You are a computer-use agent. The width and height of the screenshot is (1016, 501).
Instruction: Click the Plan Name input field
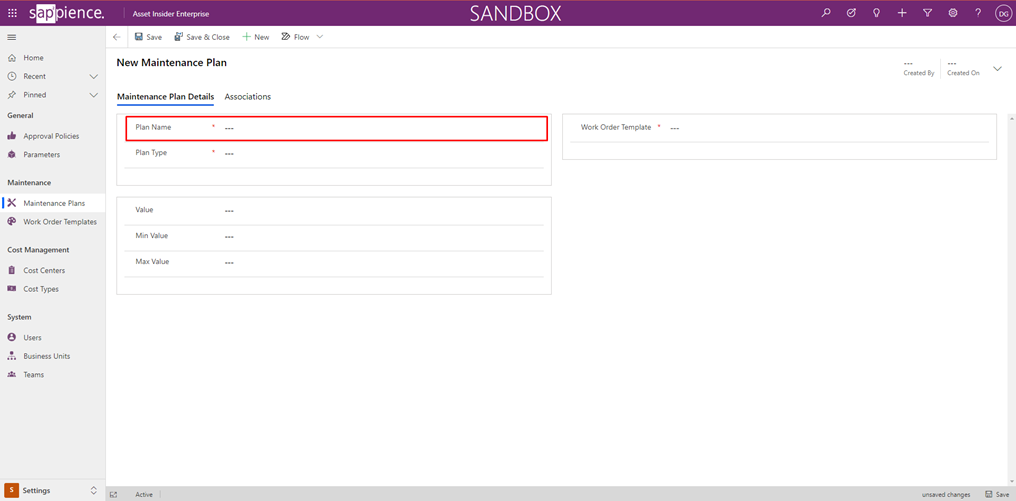(x=380, y=128)
